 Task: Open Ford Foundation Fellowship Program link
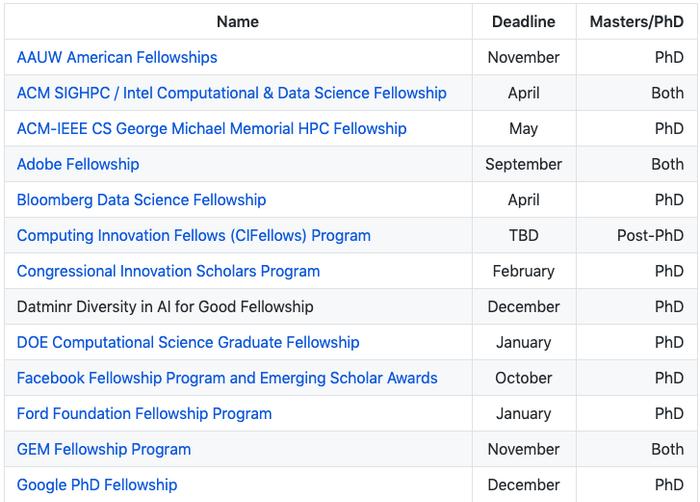tap(144, 414)
